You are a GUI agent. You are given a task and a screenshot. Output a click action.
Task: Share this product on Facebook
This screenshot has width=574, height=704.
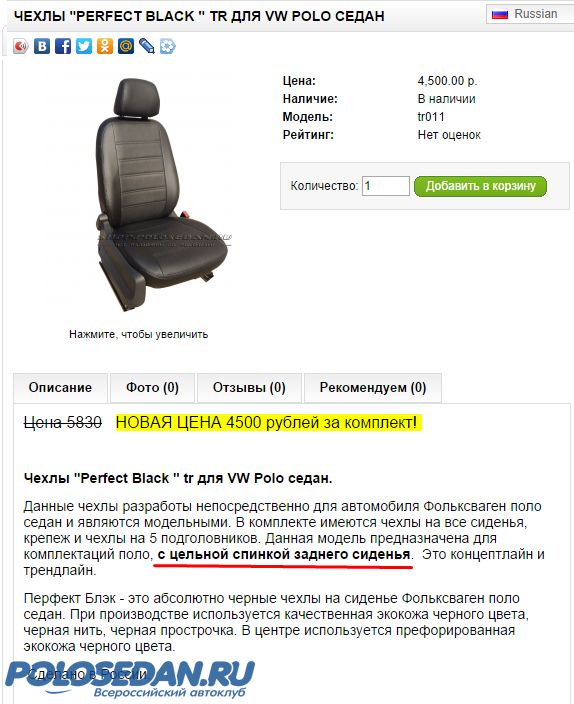[63, 46]
